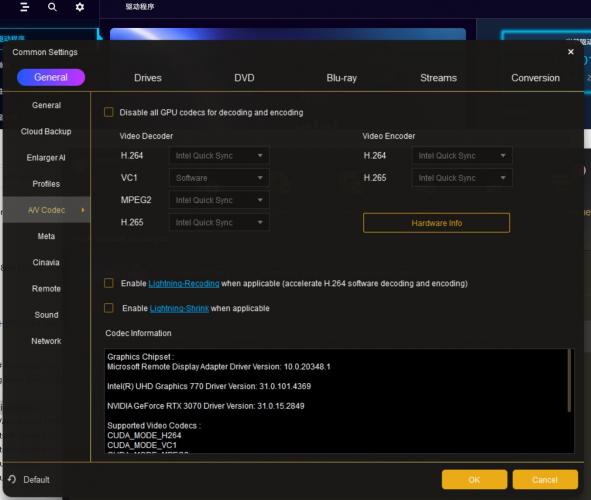Click the Default button label
The width and height of the screenshot is (591, 500).
pos(36,480)
